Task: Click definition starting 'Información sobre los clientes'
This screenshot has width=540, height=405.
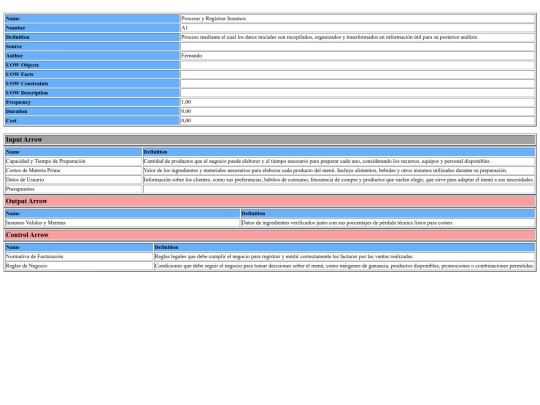Action: point(339,180)
